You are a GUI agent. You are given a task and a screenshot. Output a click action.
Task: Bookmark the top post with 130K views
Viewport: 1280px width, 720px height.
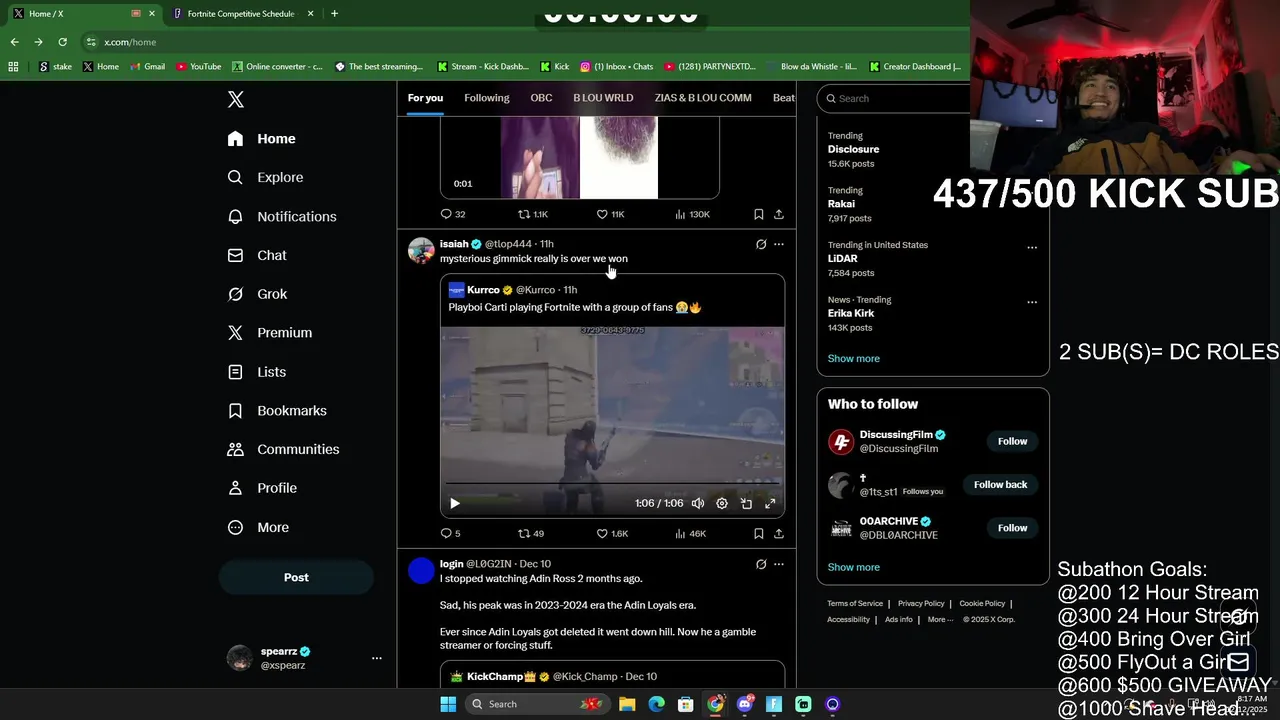pos(759,214)
